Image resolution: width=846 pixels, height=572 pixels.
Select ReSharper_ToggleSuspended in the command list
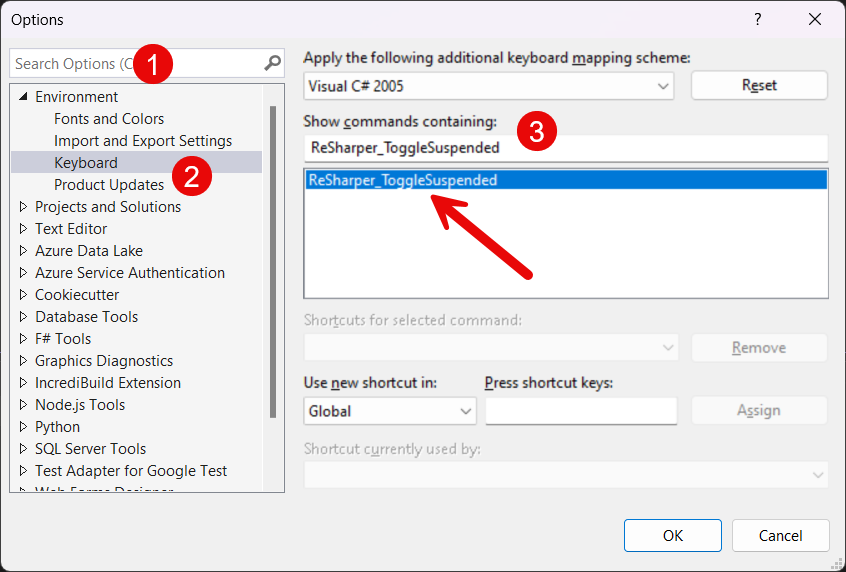[x=566, y=180]
